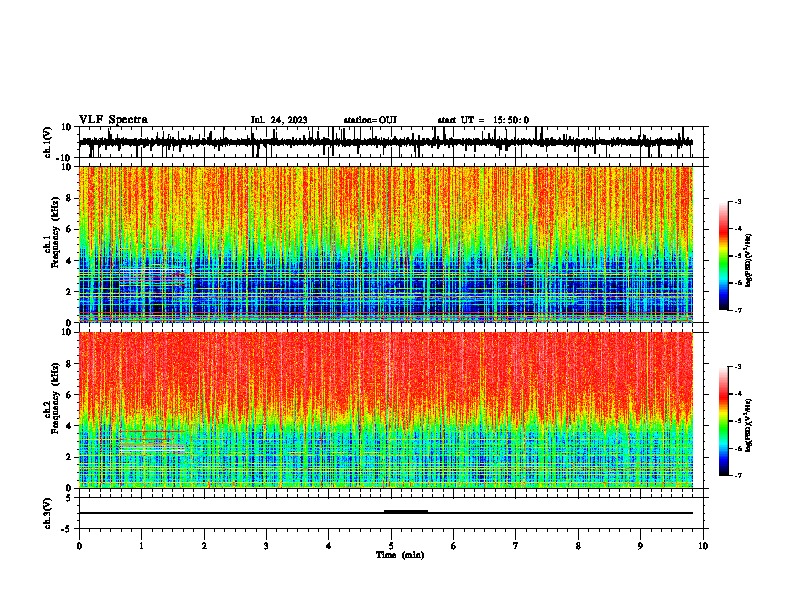Select the date label "Jul. 24, 2023"

click(279, 120)
